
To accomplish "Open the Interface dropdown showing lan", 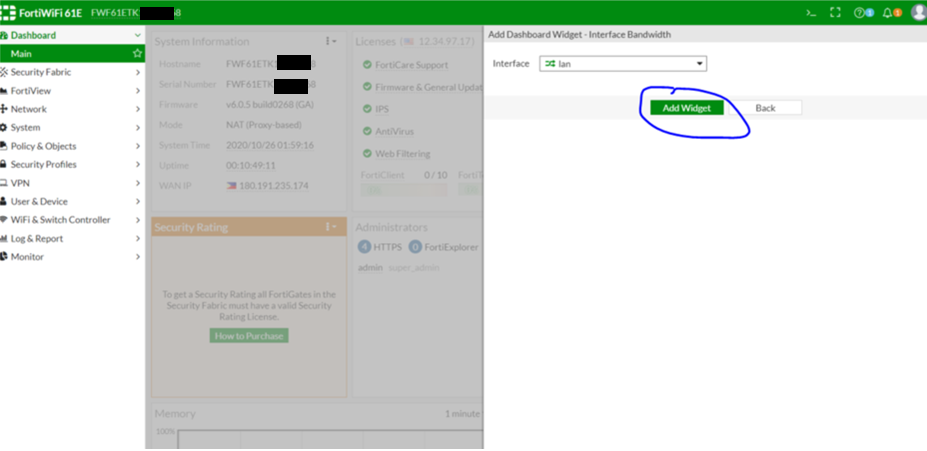I will (623, 64).
